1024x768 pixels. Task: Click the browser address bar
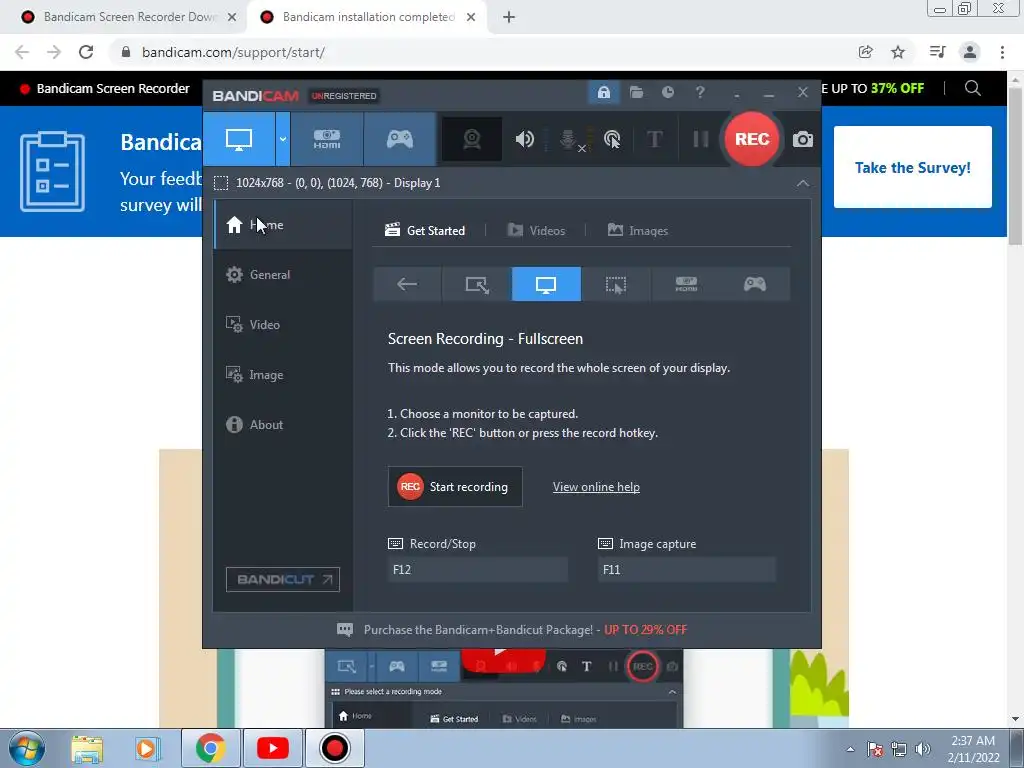(483, 52)
